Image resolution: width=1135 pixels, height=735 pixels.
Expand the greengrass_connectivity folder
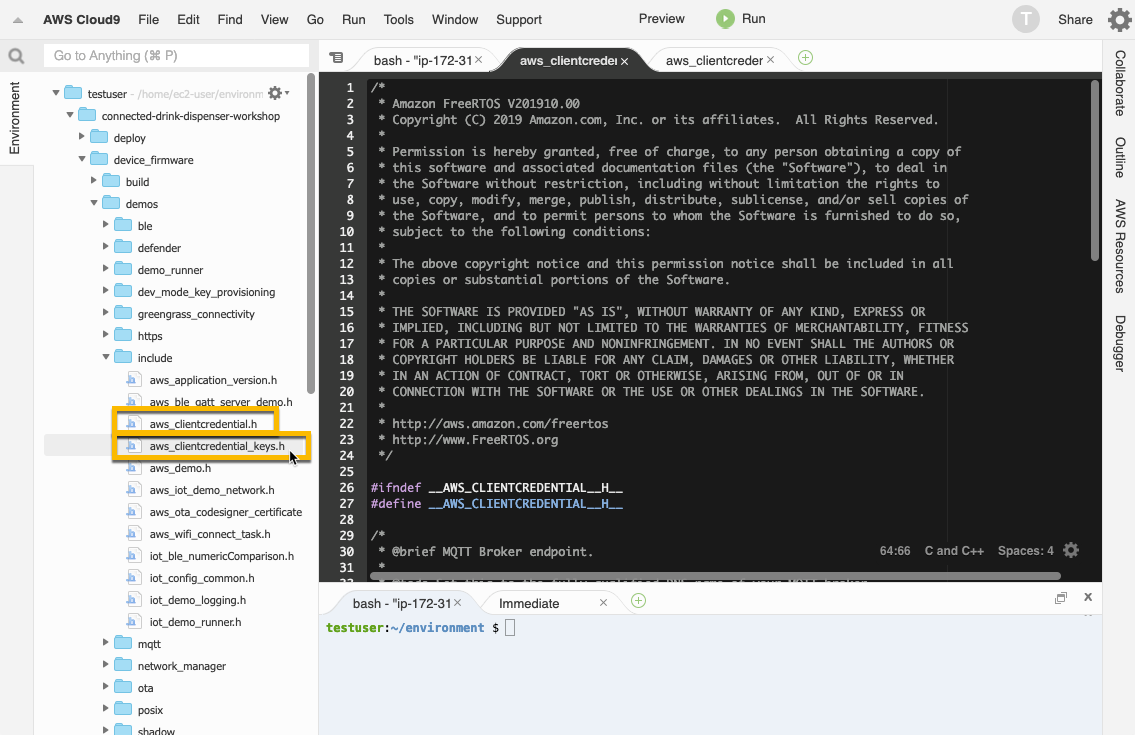click(106, 312)
